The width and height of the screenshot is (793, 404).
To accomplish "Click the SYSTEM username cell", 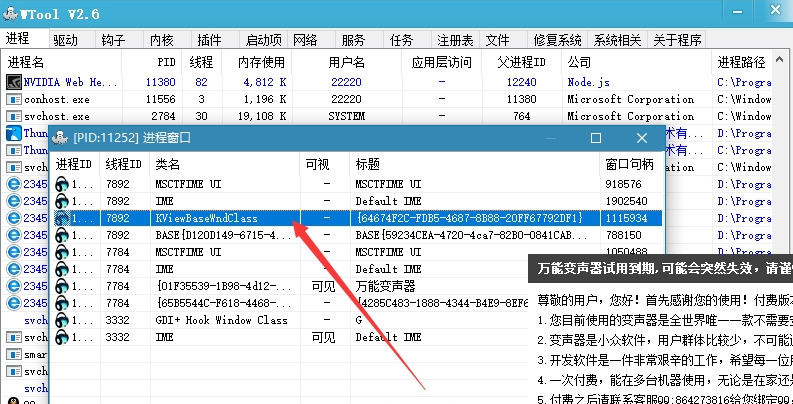I will click(x=346, y=116).
